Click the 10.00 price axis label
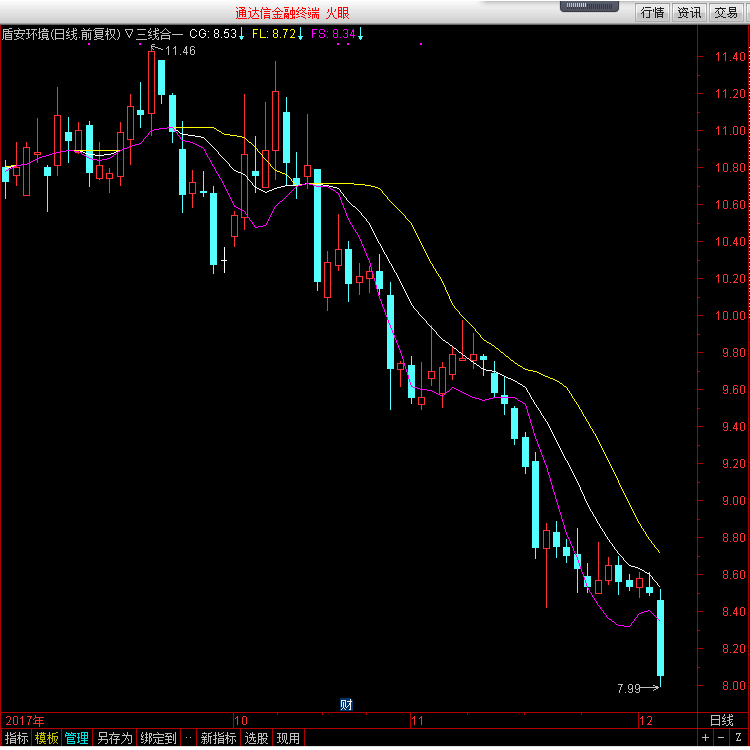 click(x=730, y=316)
